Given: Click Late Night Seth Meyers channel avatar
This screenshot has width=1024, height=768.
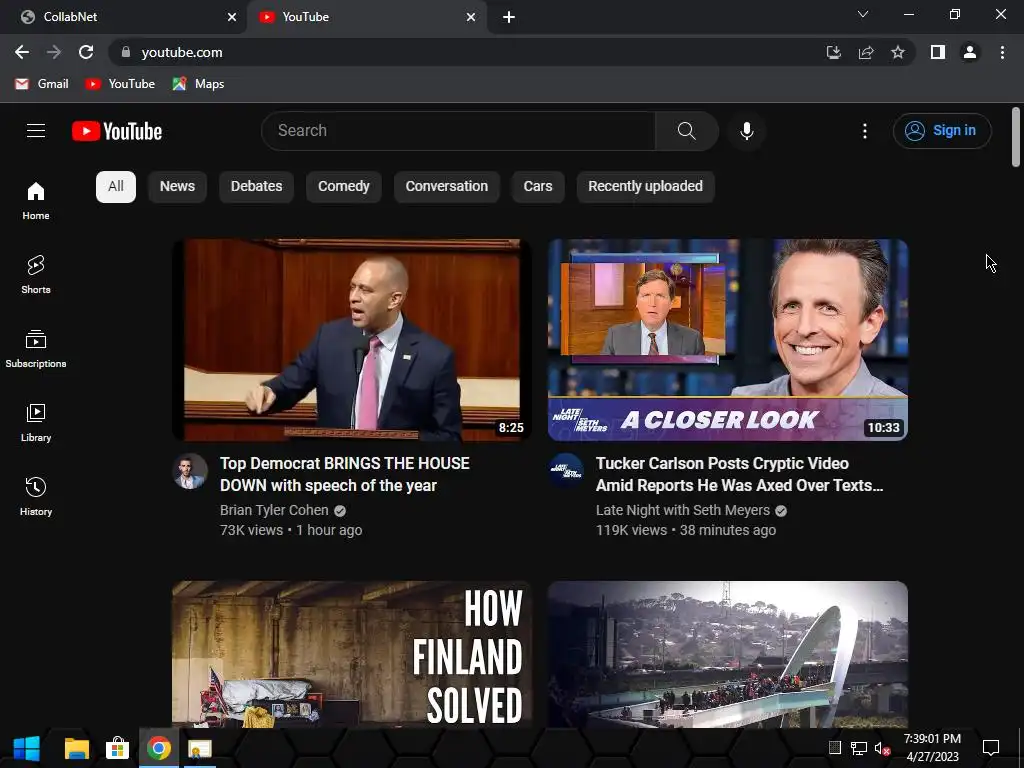Looking at the screenshot, I should [566, 471].
